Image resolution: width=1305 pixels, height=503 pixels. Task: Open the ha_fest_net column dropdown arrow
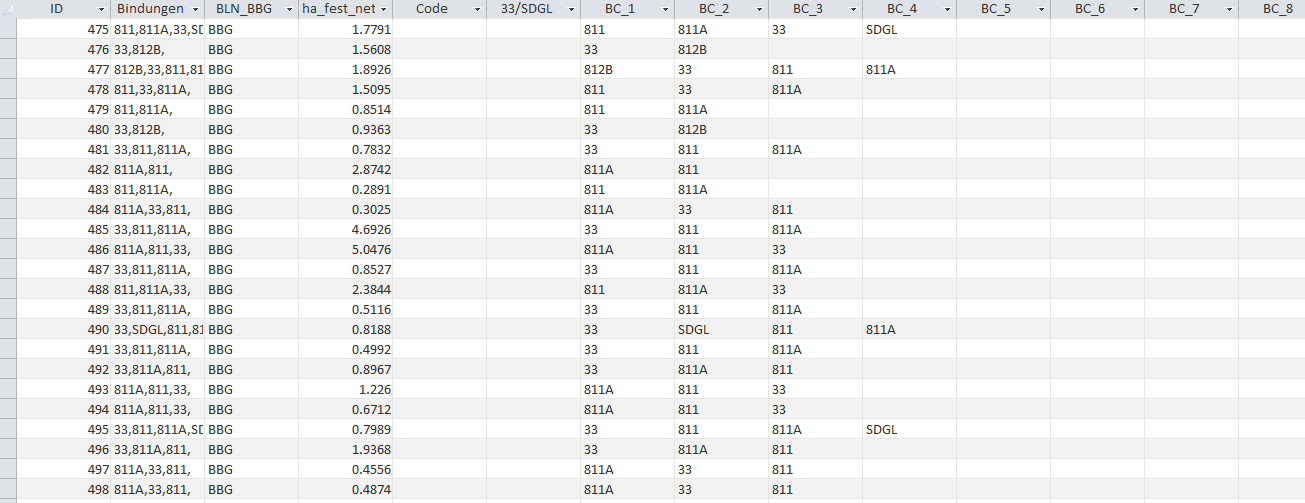(x=383, y=9)
